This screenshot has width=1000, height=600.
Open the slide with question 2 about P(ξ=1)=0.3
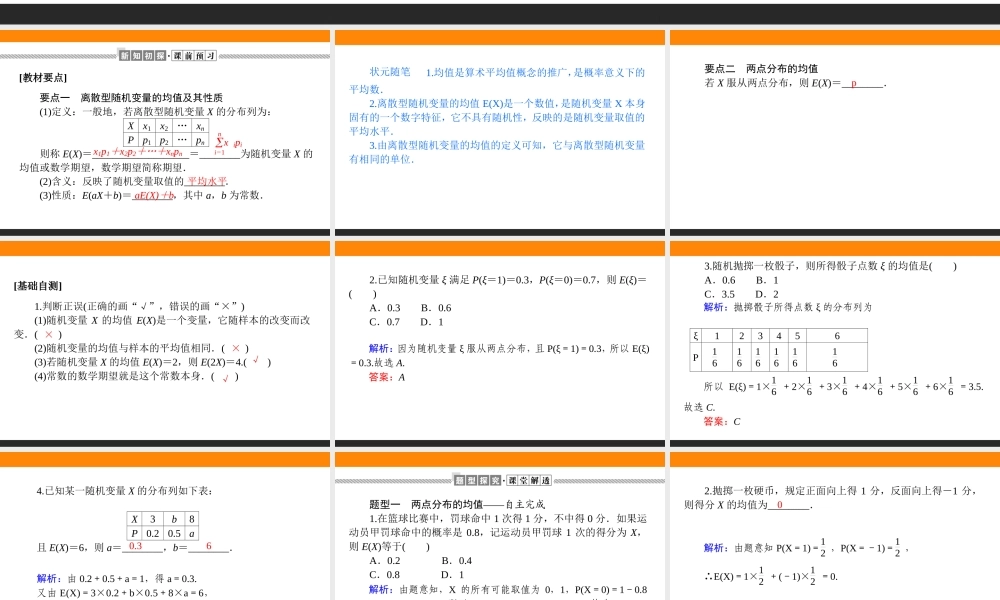[x=499, y=344]
